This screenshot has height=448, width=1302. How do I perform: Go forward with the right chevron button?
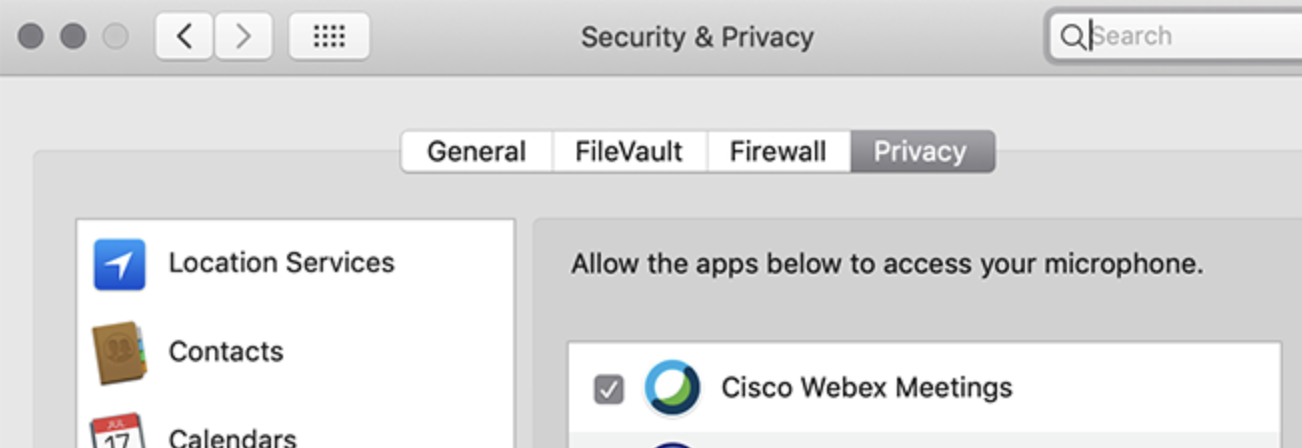click(242, 37)
